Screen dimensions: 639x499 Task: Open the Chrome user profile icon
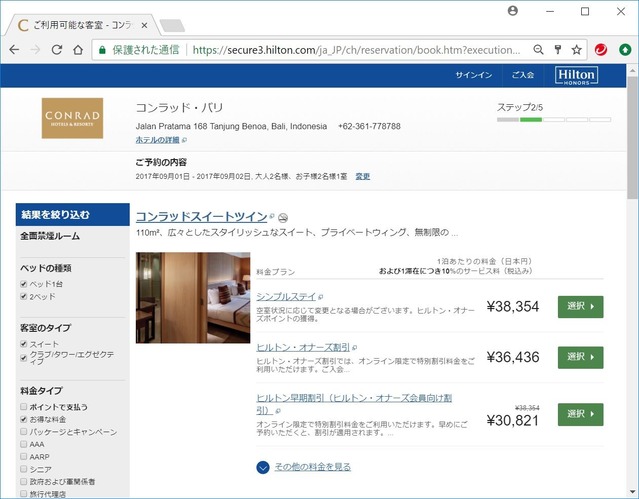[x=513, y=11]
